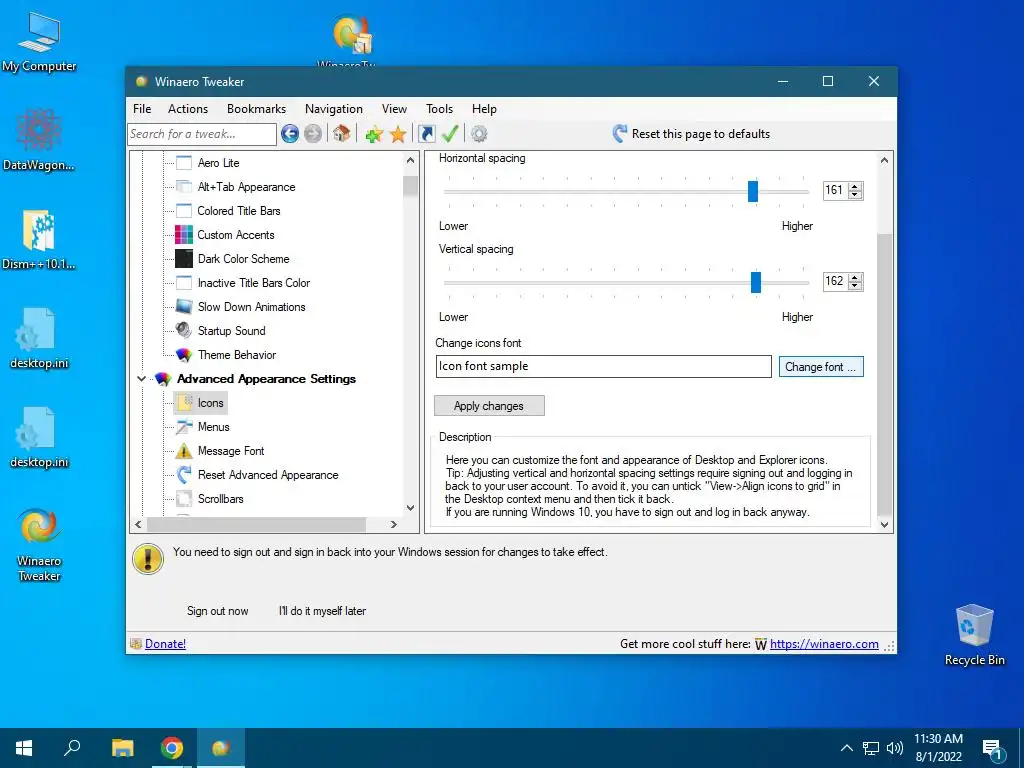
Task: Click the tree panel scroll up arrow
Action: pos(410,160)
